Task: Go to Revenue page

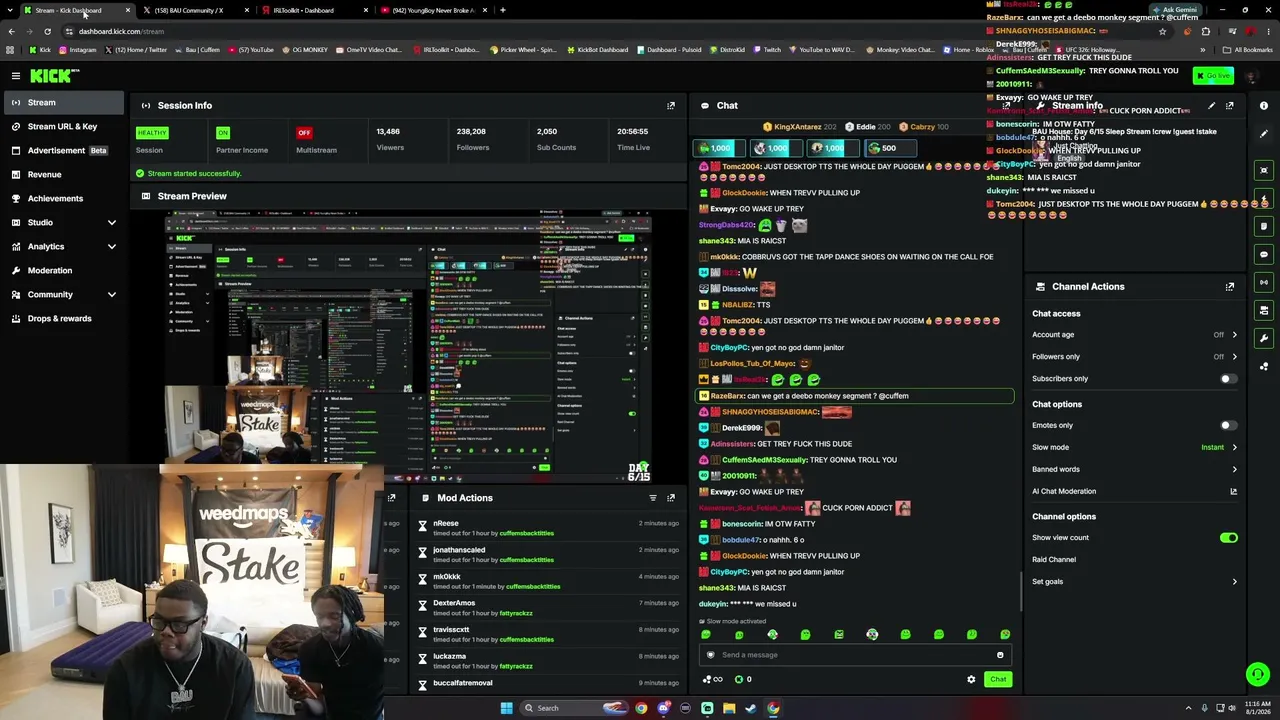Action: click(x=63, y=174)
